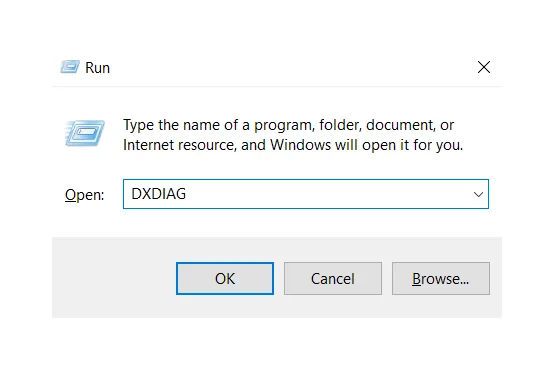The image size is (547, 367).
Task: Cancel the Run dialog
Action: point(333,278)
